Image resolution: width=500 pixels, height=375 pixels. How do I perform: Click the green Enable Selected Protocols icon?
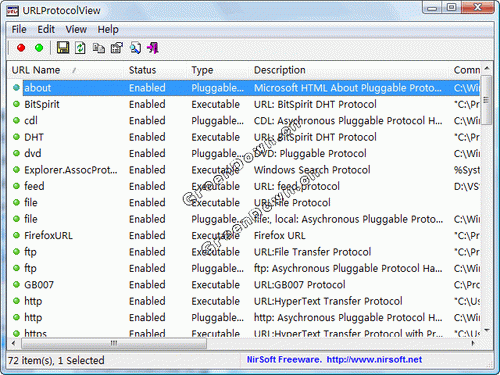click(x=39, y=48)
